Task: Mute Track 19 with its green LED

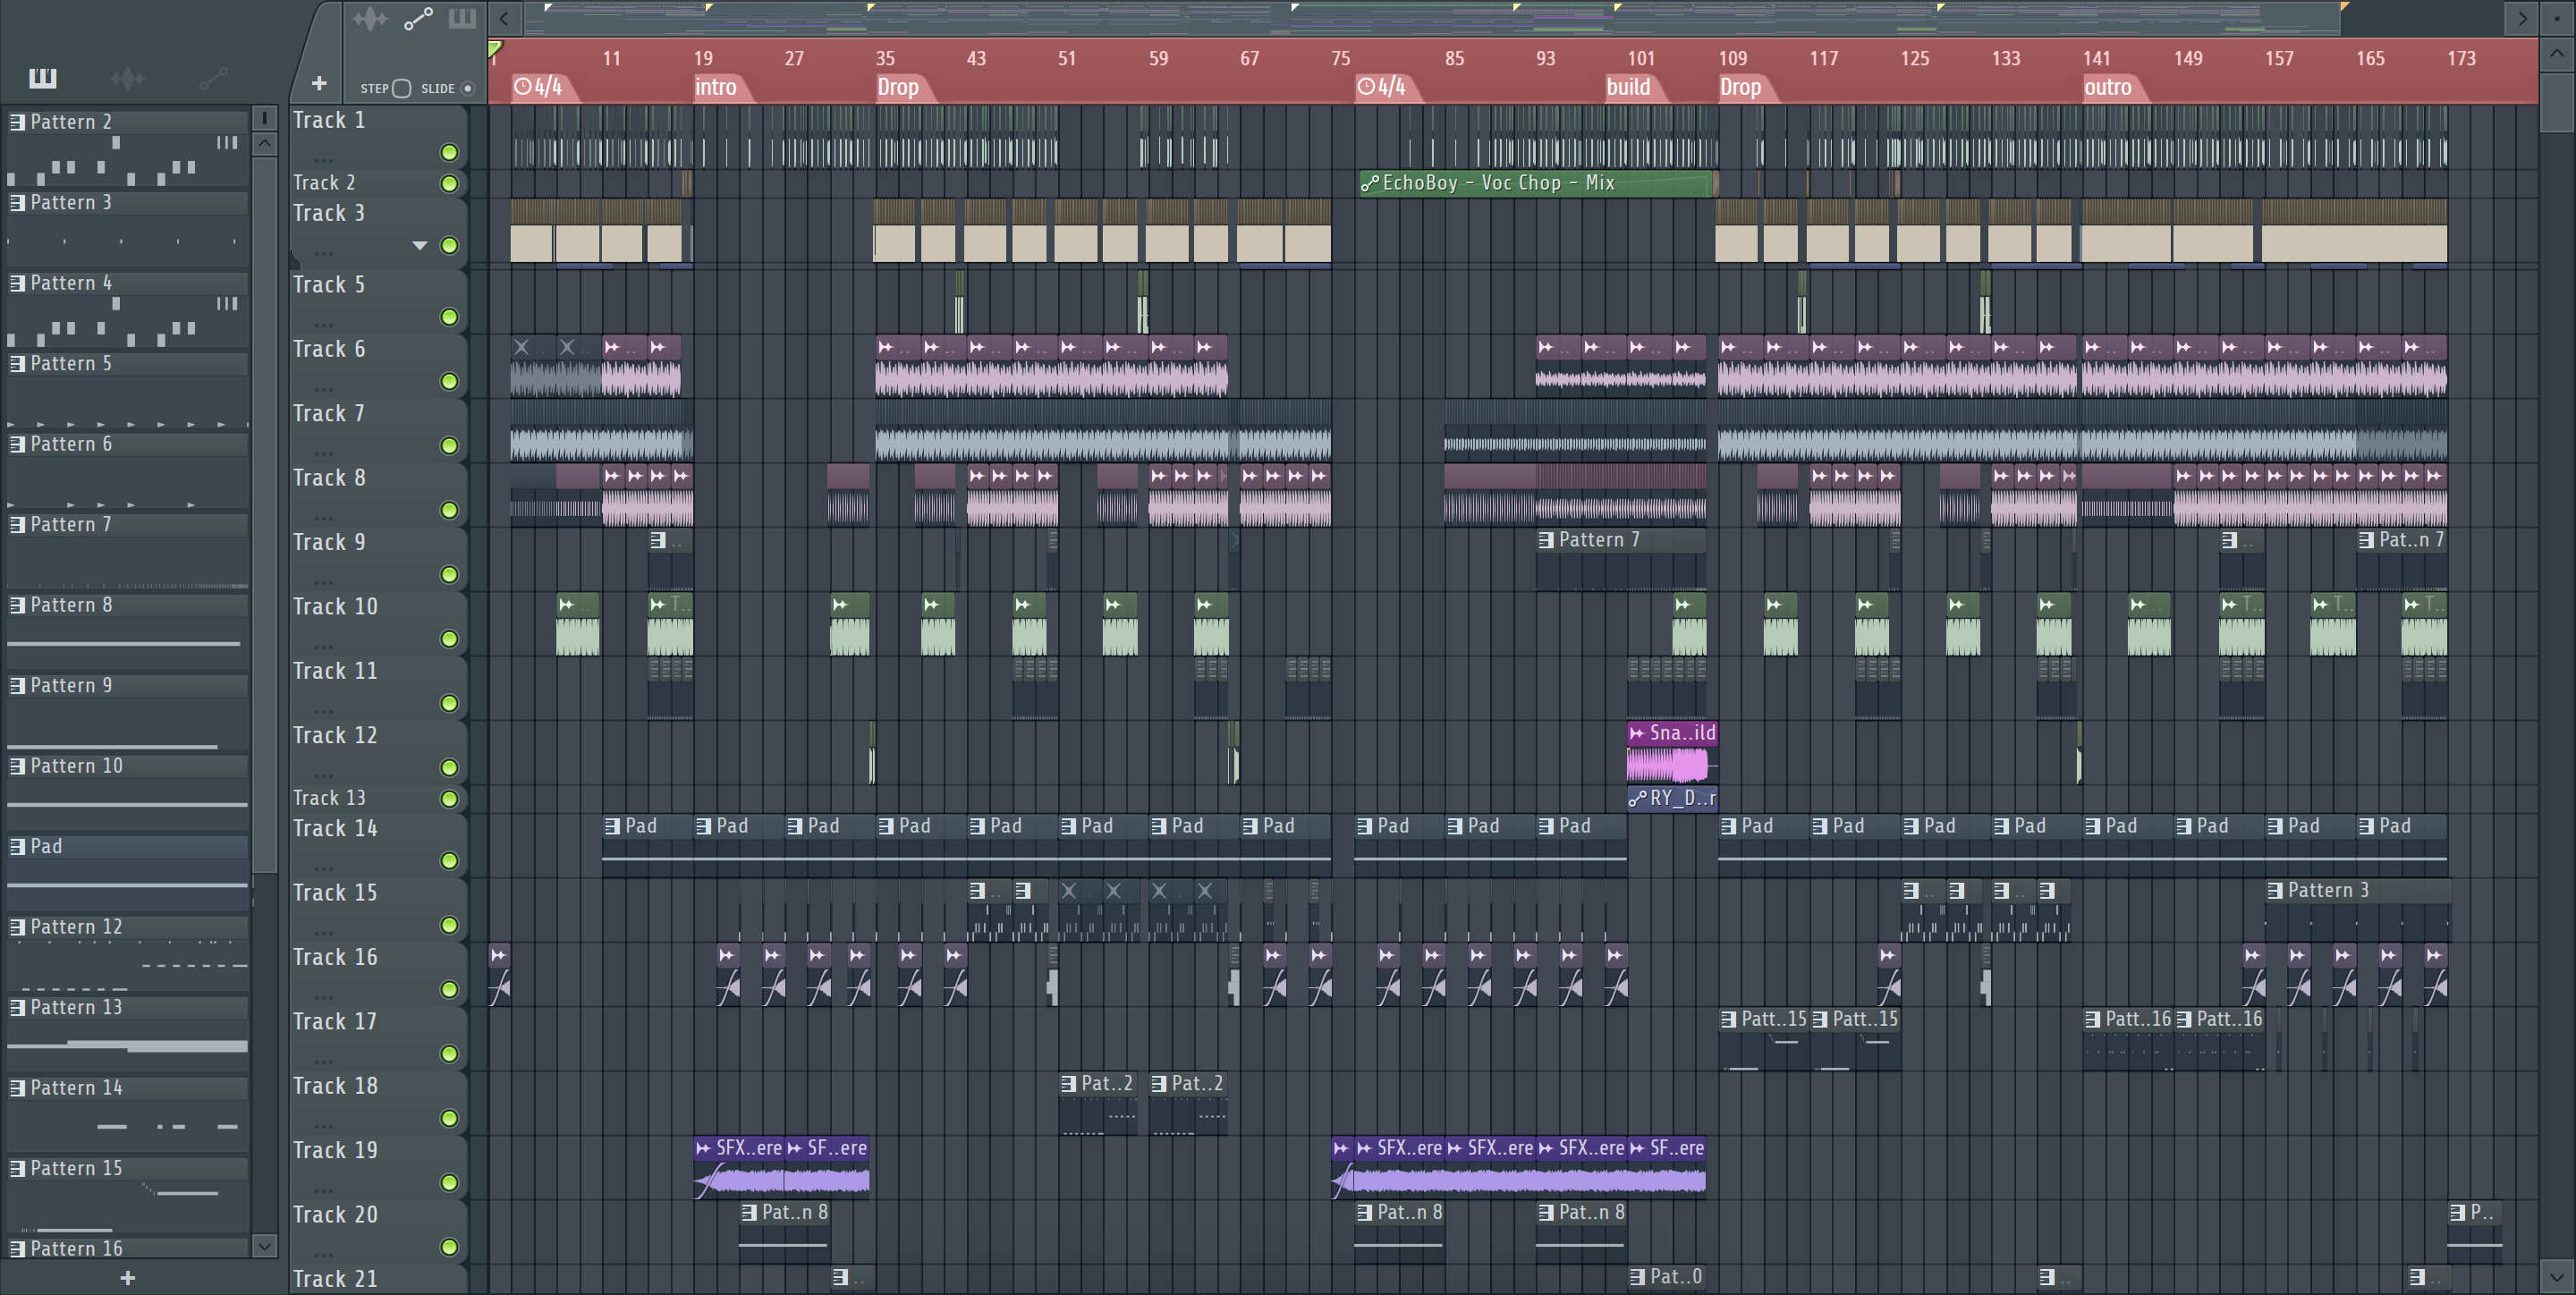Action: (x=449, y=1182)
